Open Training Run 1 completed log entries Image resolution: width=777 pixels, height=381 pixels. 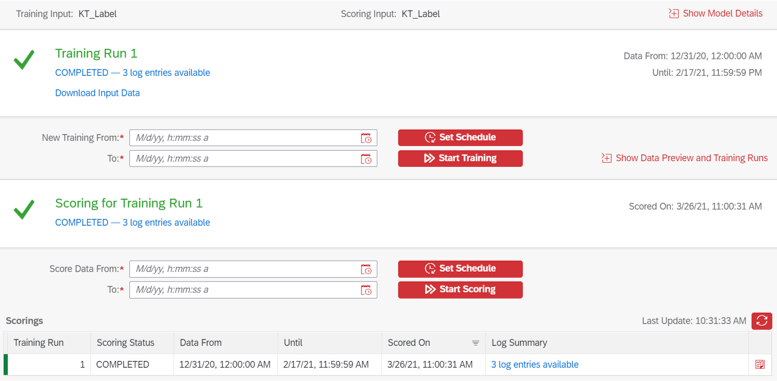132,73
